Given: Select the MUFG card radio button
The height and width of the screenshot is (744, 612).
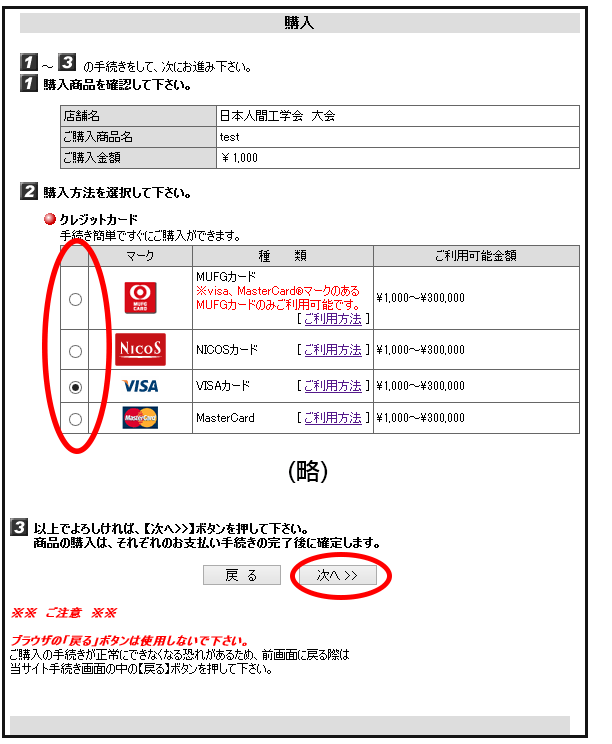Looking at the screenshot, I should 75,299.
